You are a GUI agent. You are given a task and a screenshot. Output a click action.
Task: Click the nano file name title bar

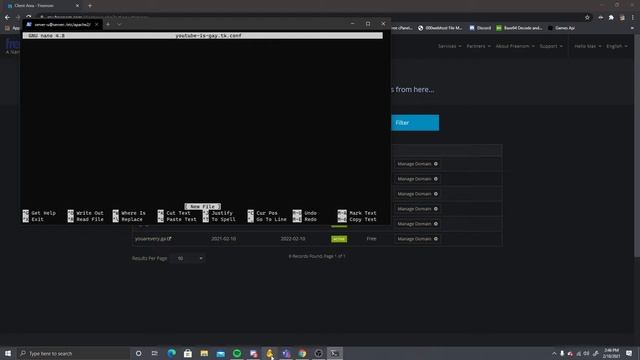[x=203, y=36]
